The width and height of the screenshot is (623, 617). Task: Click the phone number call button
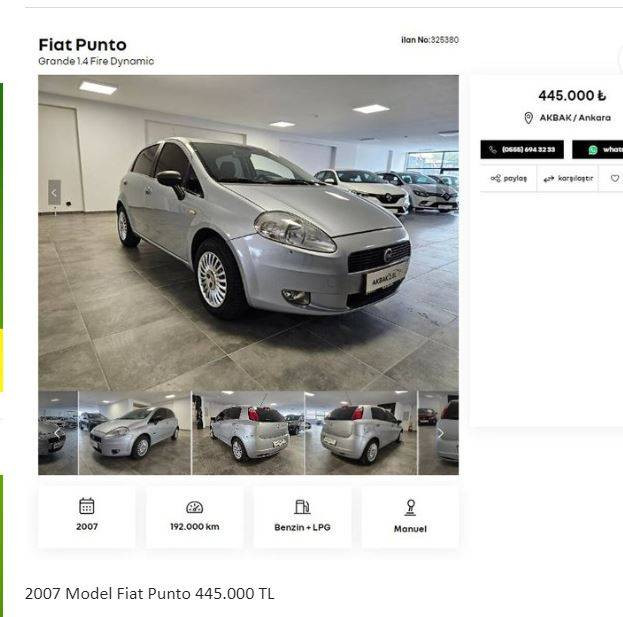point(522,149)
